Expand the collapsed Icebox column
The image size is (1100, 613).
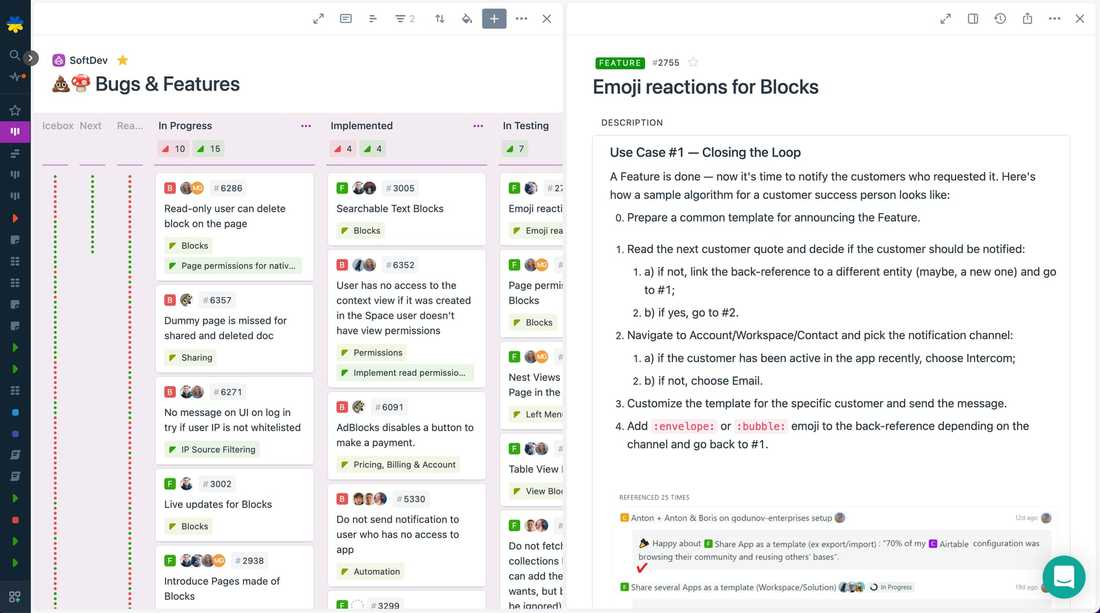(x=57, y=126)
